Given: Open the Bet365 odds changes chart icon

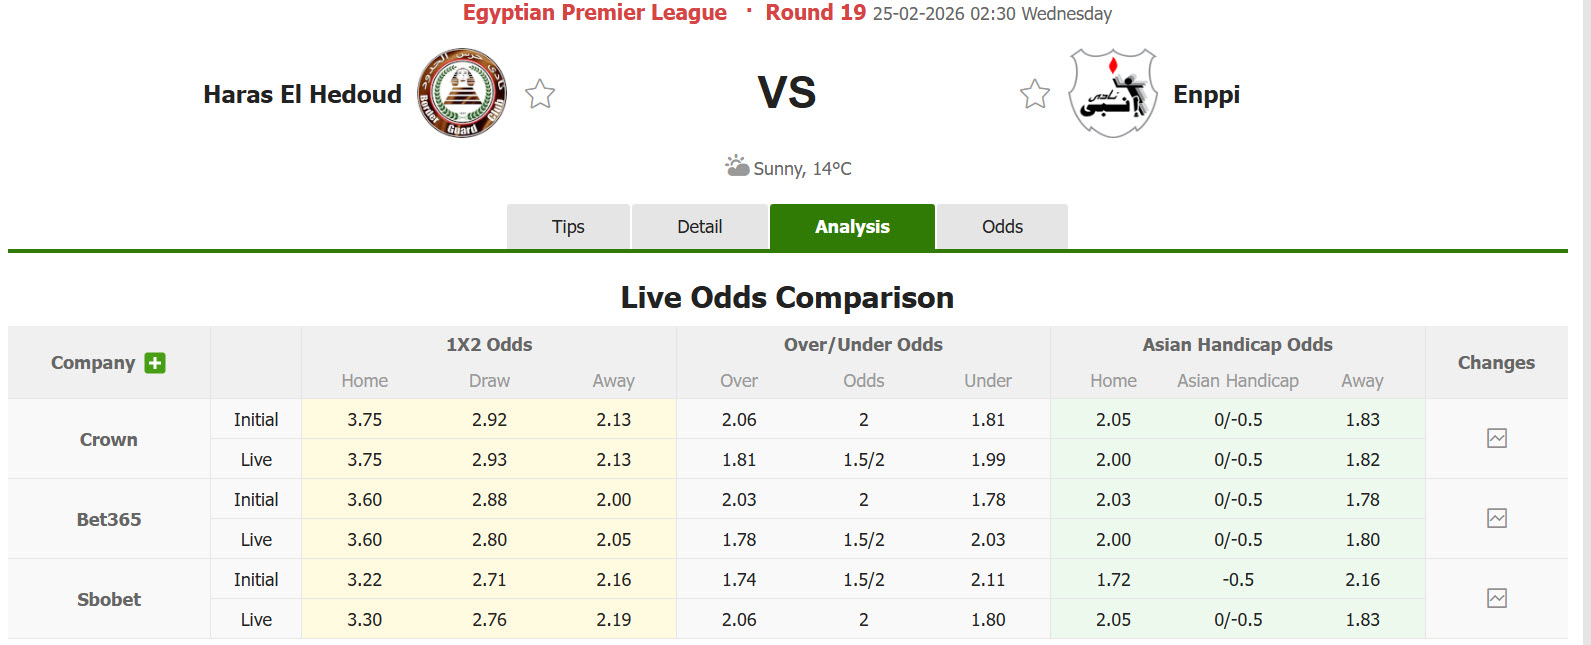Looking at the screenshot, I should (x=1496, y=518).
